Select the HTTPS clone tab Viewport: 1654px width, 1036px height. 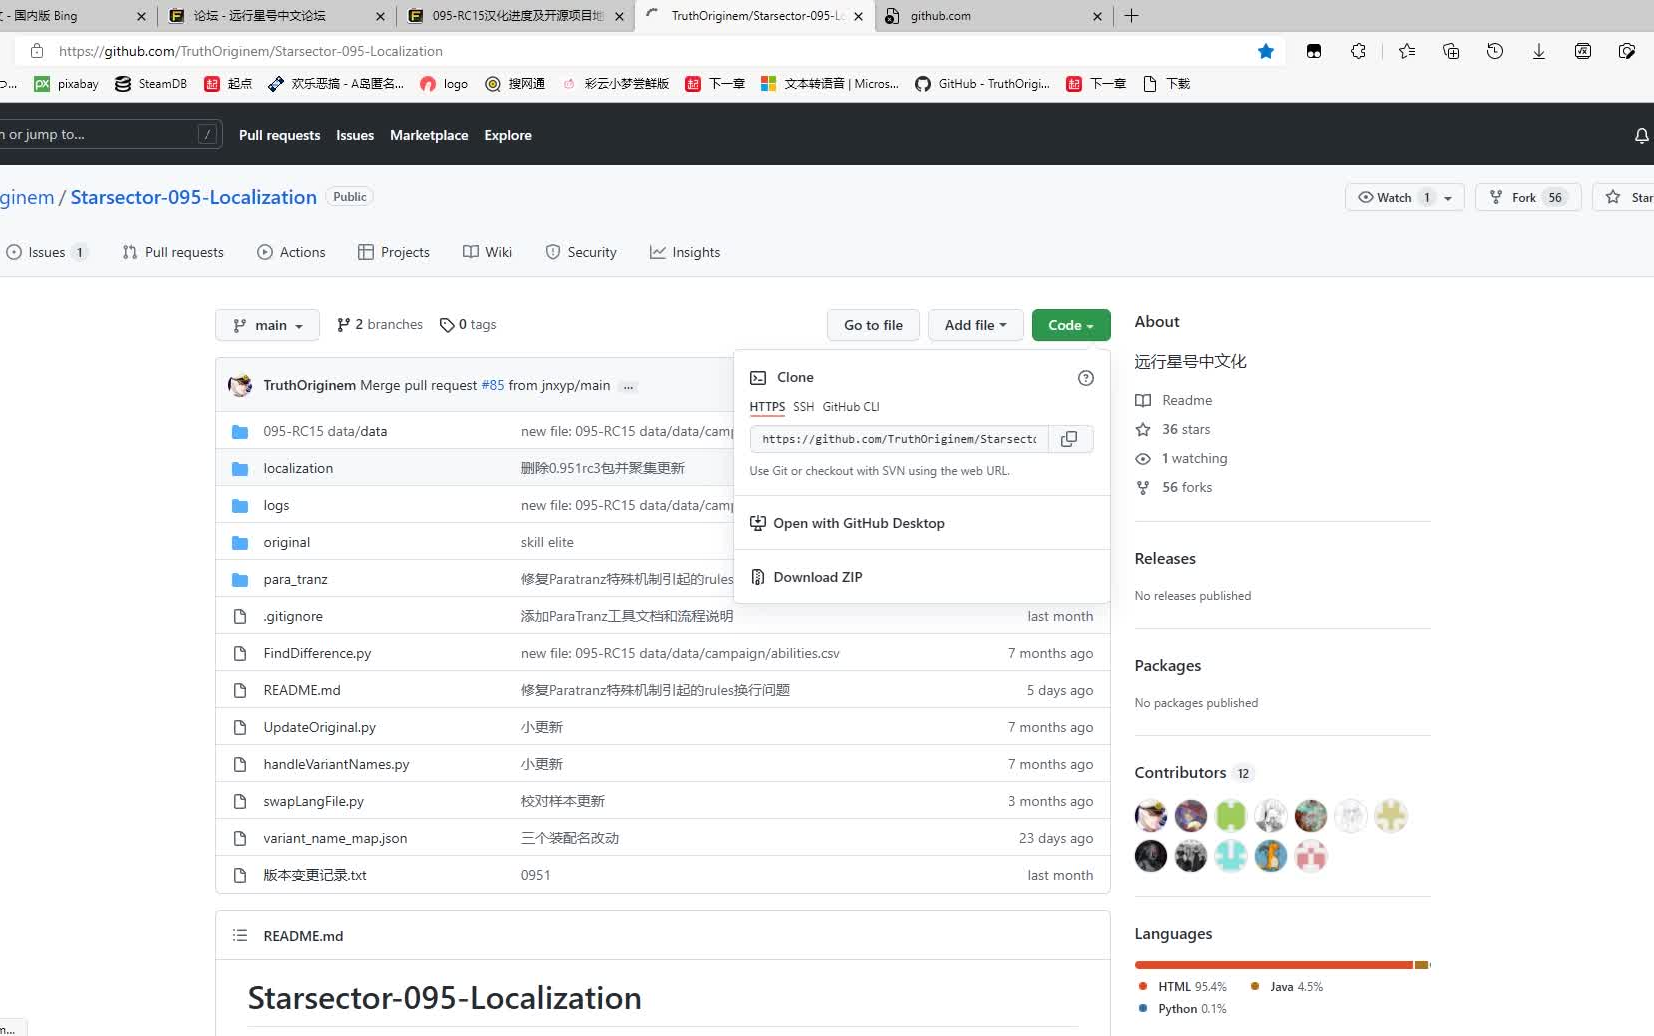pyautogui.click(x=767, y=407)
